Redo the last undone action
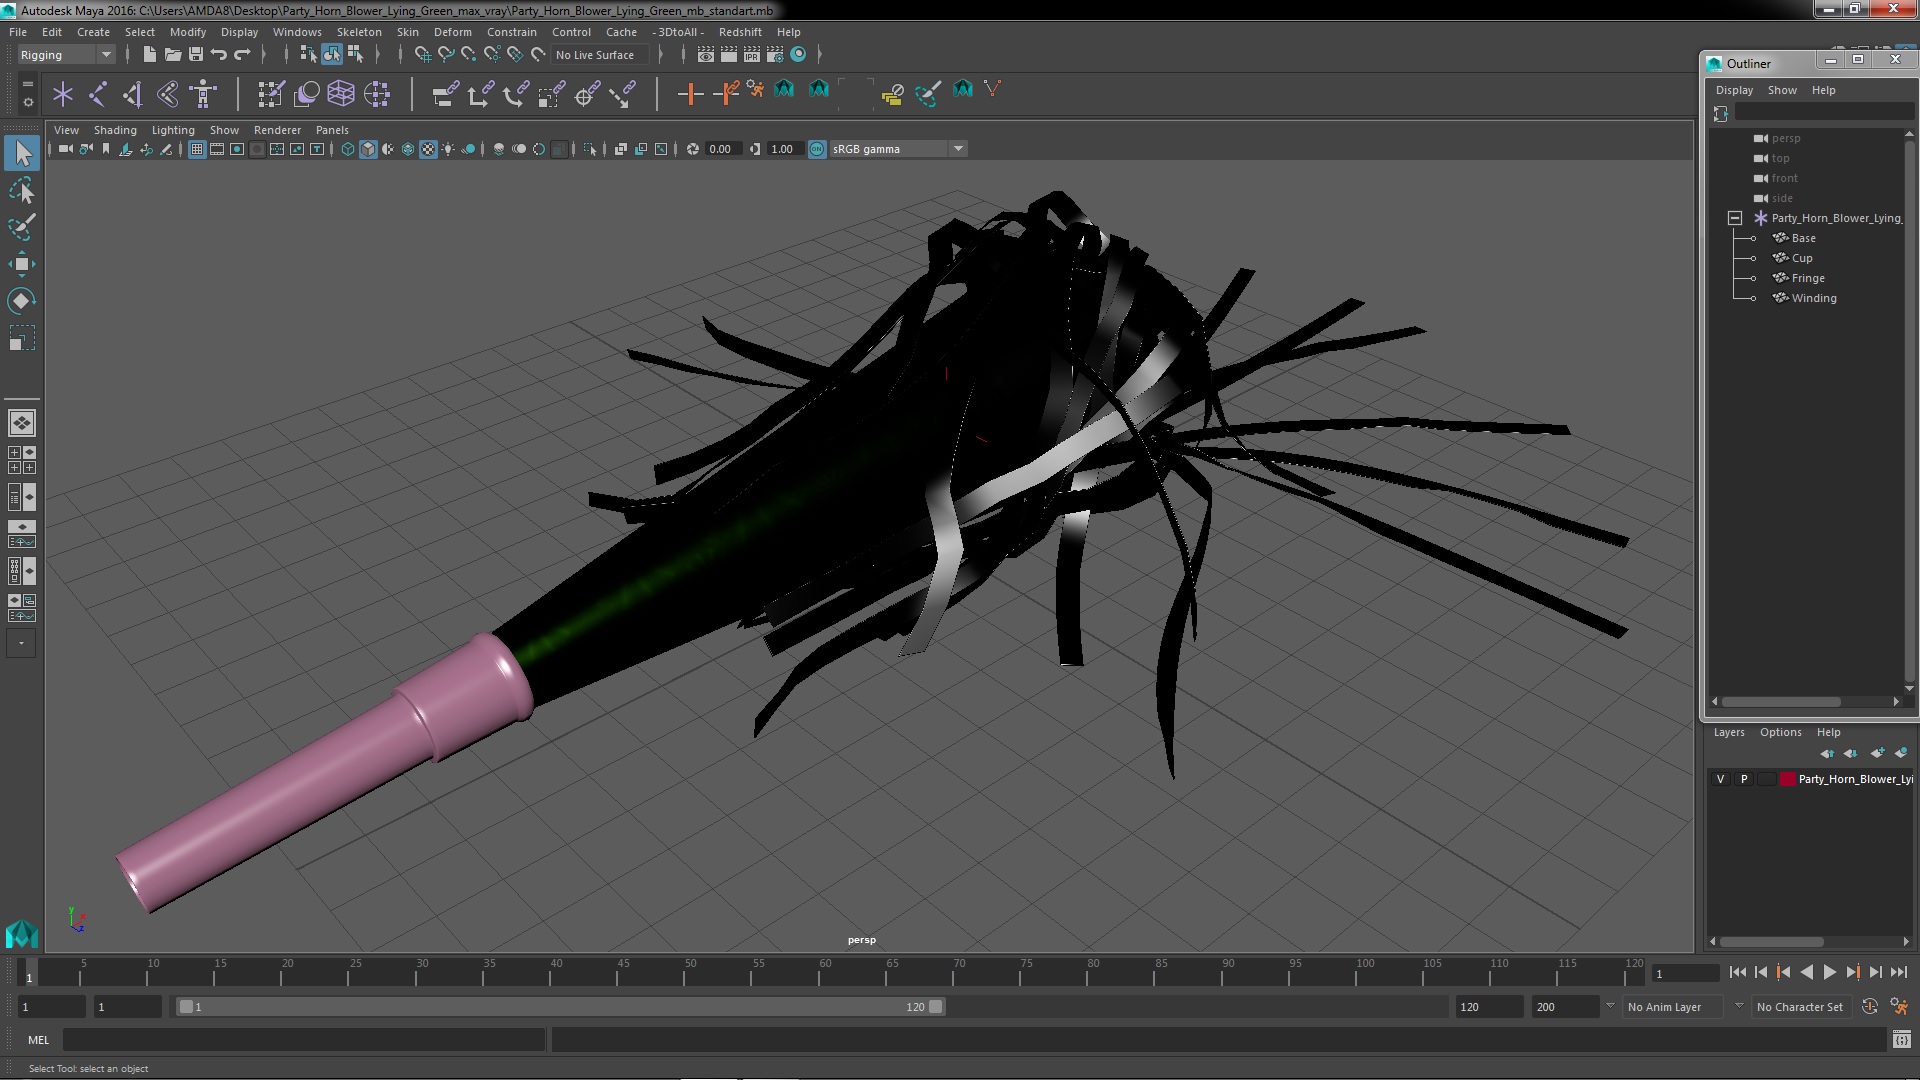1920x1080 pixels. pyautogui.click(x=242, y=55)
